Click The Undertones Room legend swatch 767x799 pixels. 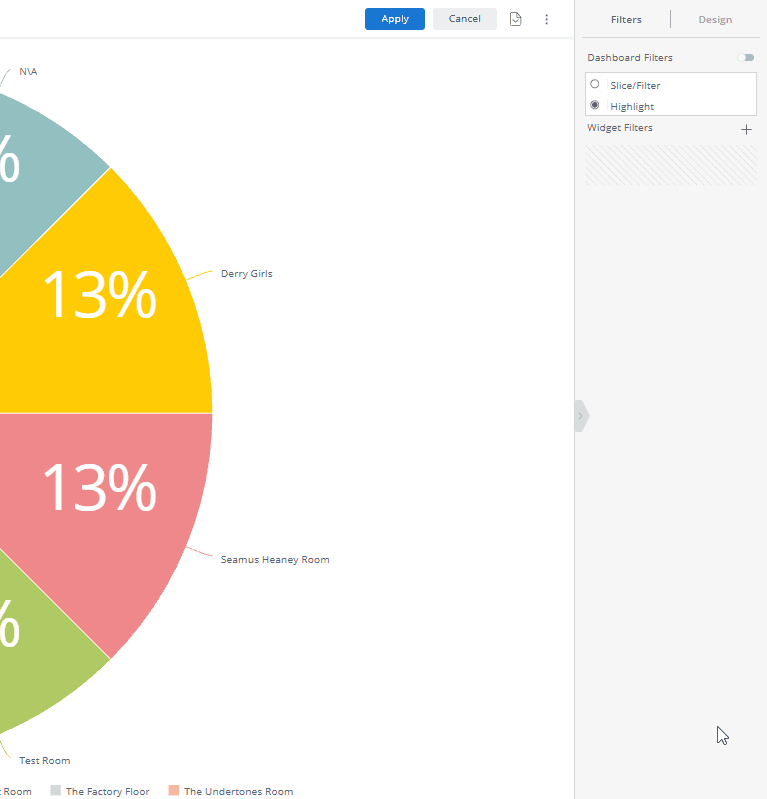174,791
